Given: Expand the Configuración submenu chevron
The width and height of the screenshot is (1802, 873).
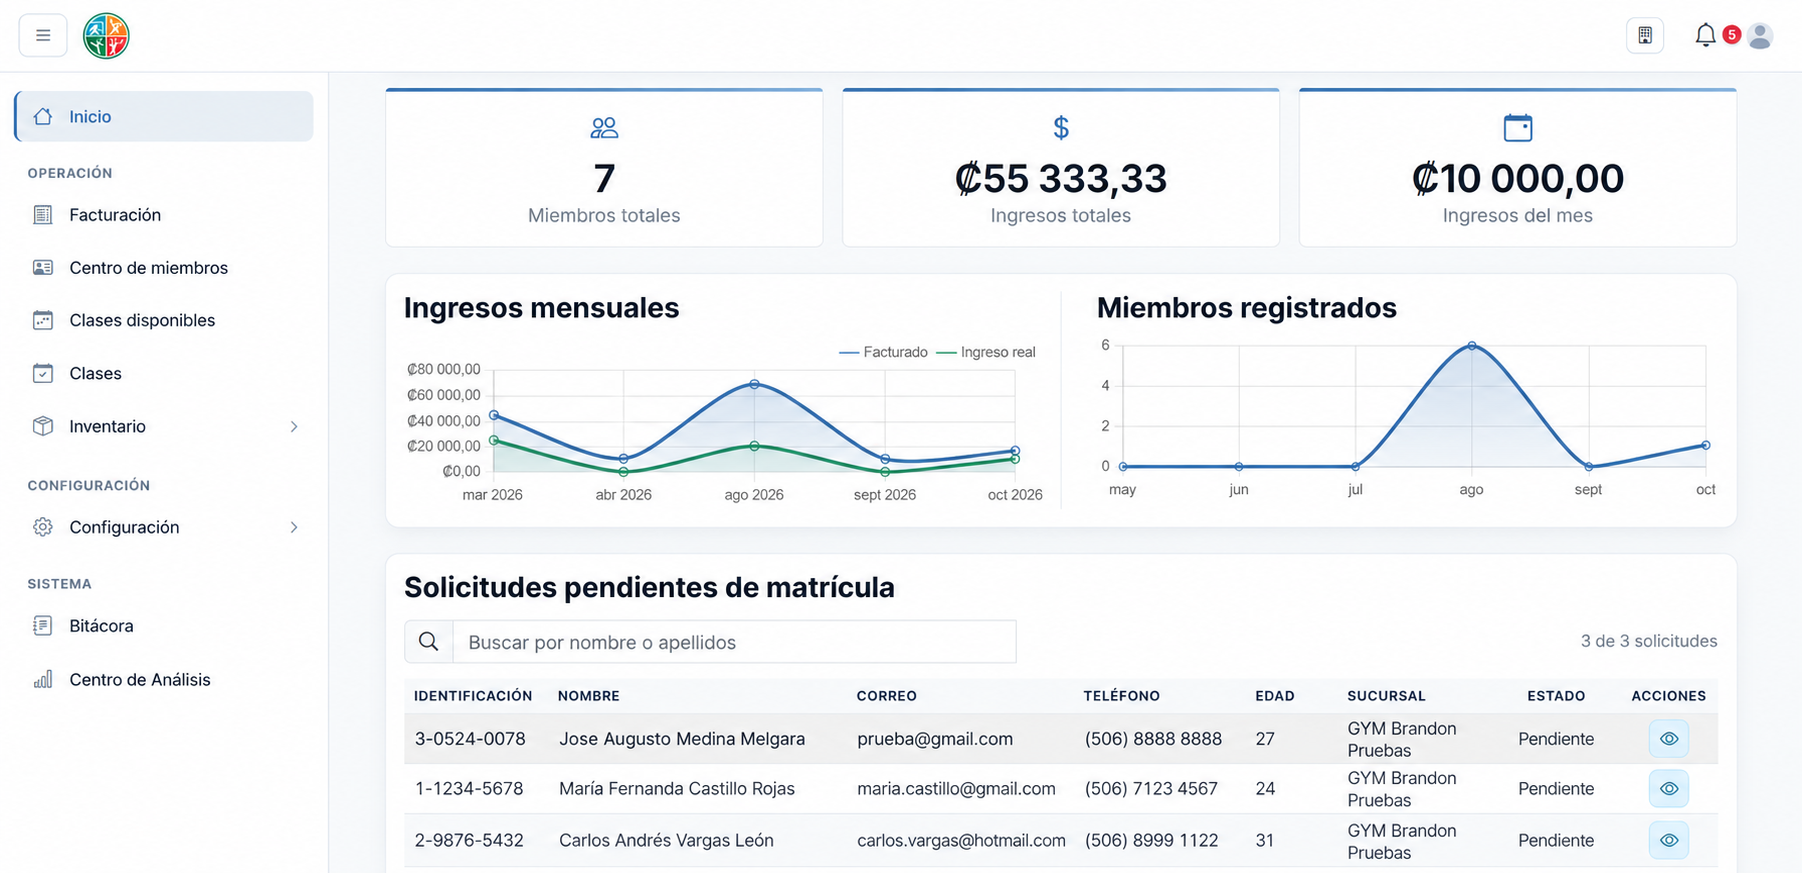Looking at the screenshot, I should point(294,528).
